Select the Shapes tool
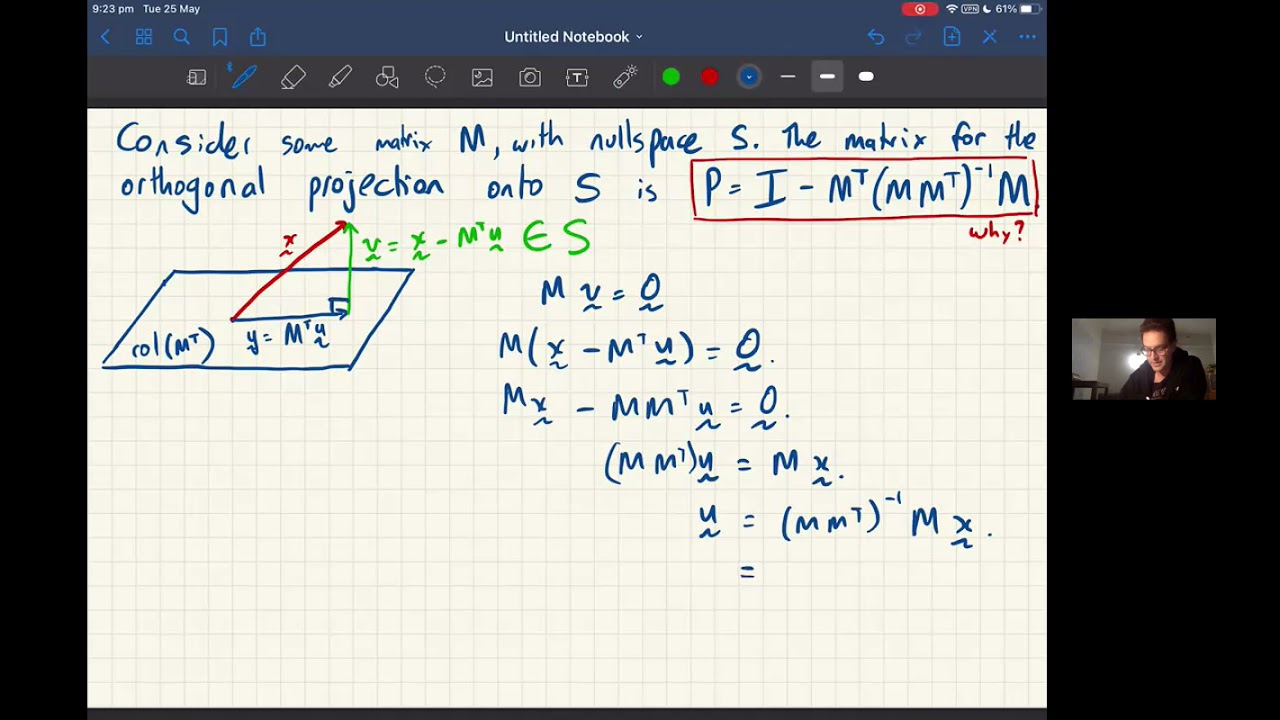Viewport: 1280px width, 720px height. pos(387,77)
